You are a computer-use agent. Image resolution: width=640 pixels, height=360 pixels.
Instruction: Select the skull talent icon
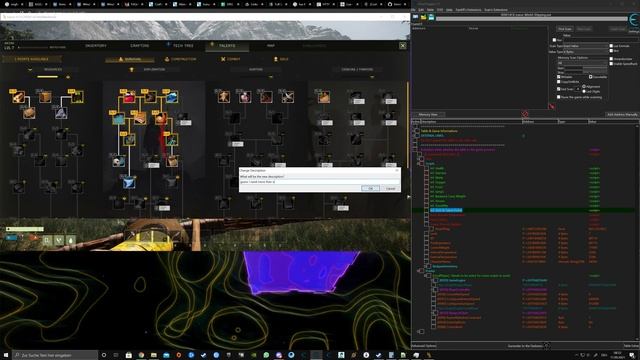[x=118, y=162]
